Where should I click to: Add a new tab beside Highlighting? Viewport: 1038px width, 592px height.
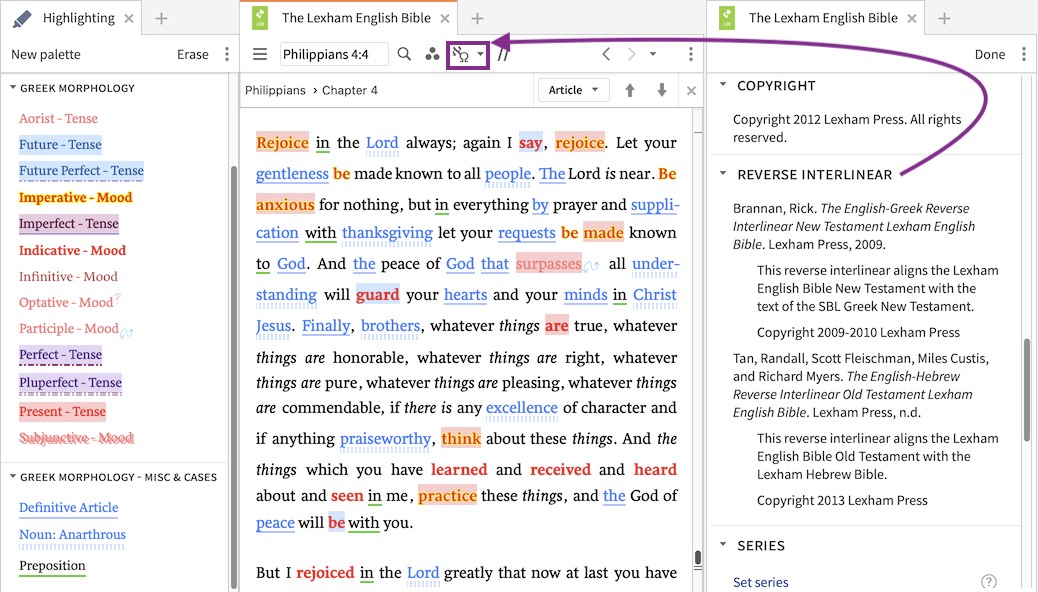tap(161, 19)
